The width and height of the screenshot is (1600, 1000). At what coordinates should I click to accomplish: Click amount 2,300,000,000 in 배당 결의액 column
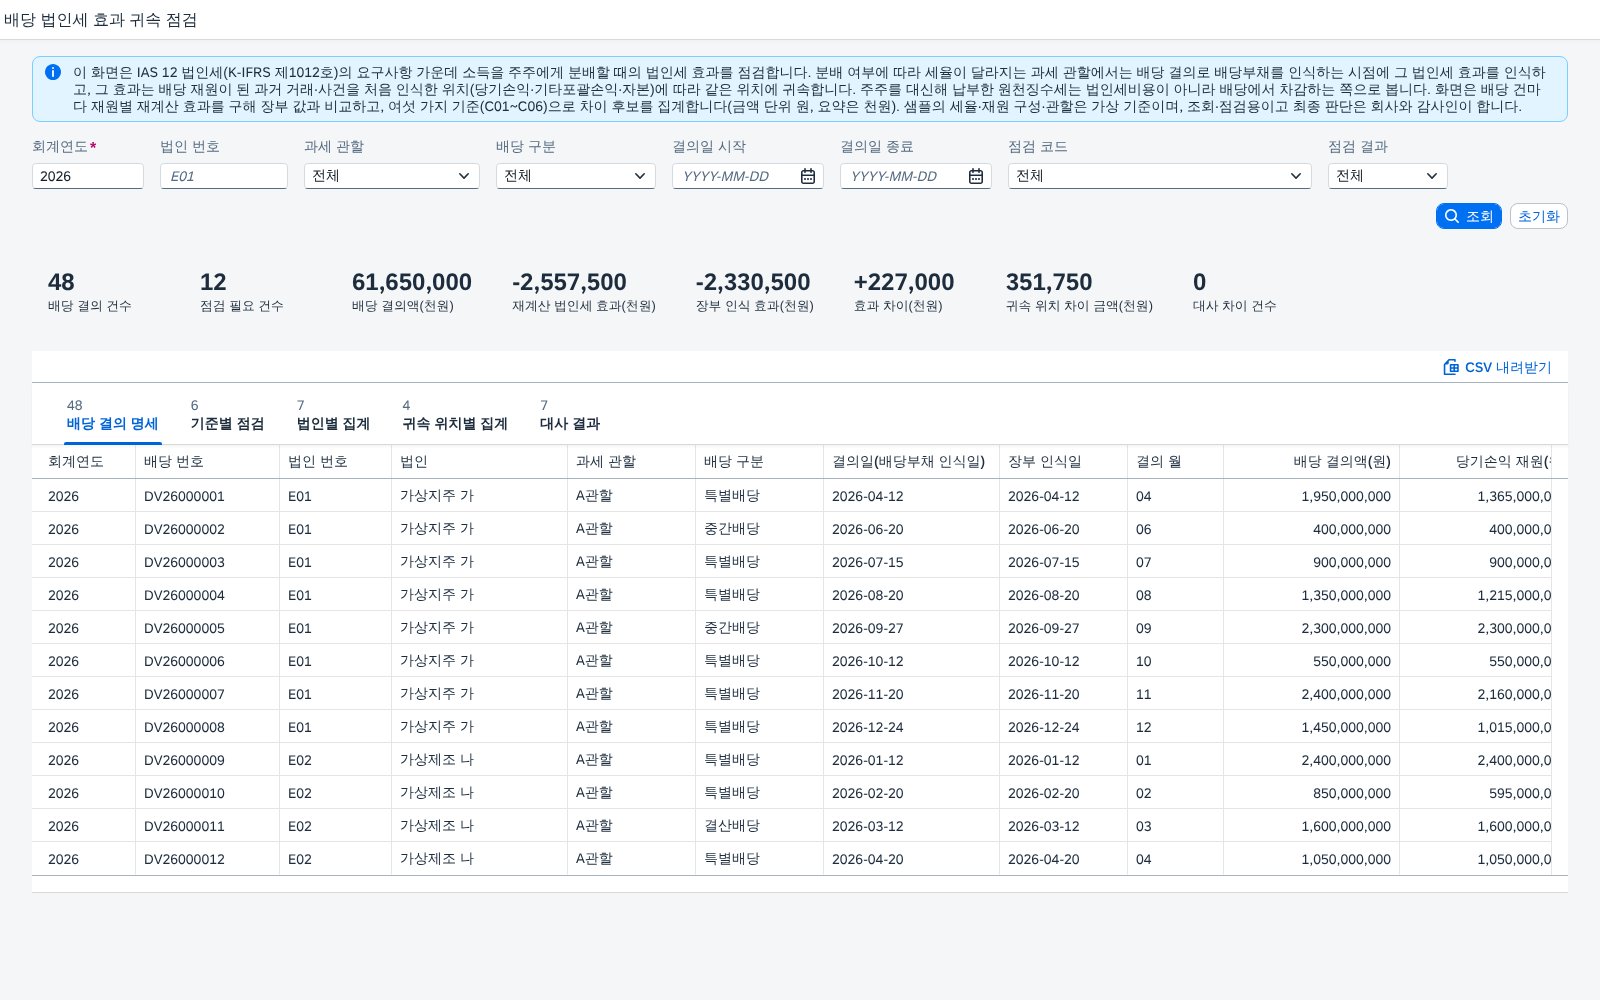pos(1346,628)
